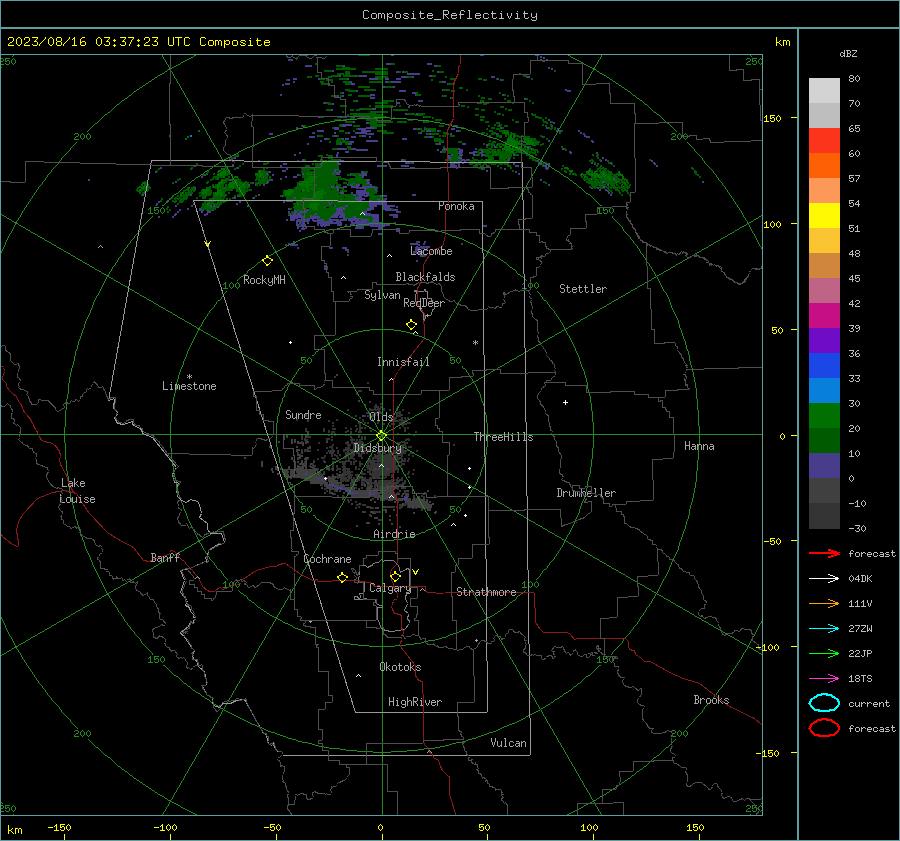Image resolution: width=900 pixels, height=841 pixels.
Task: Click the Airdrie city label
Action: [x=394, y=534]
